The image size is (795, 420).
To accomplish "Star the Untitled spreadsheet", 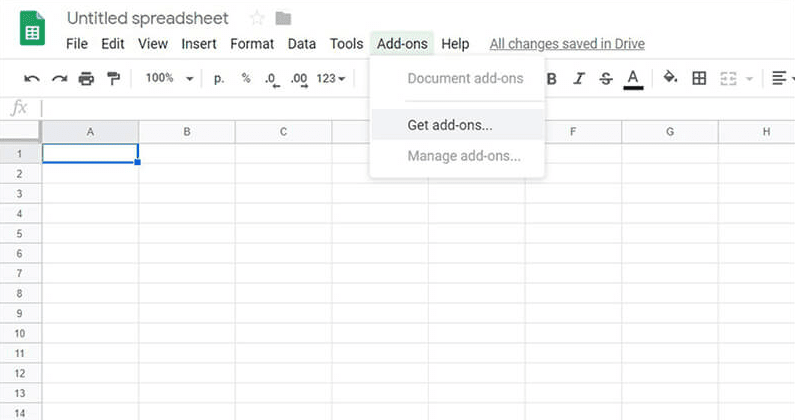I will [x=257, y=19].
